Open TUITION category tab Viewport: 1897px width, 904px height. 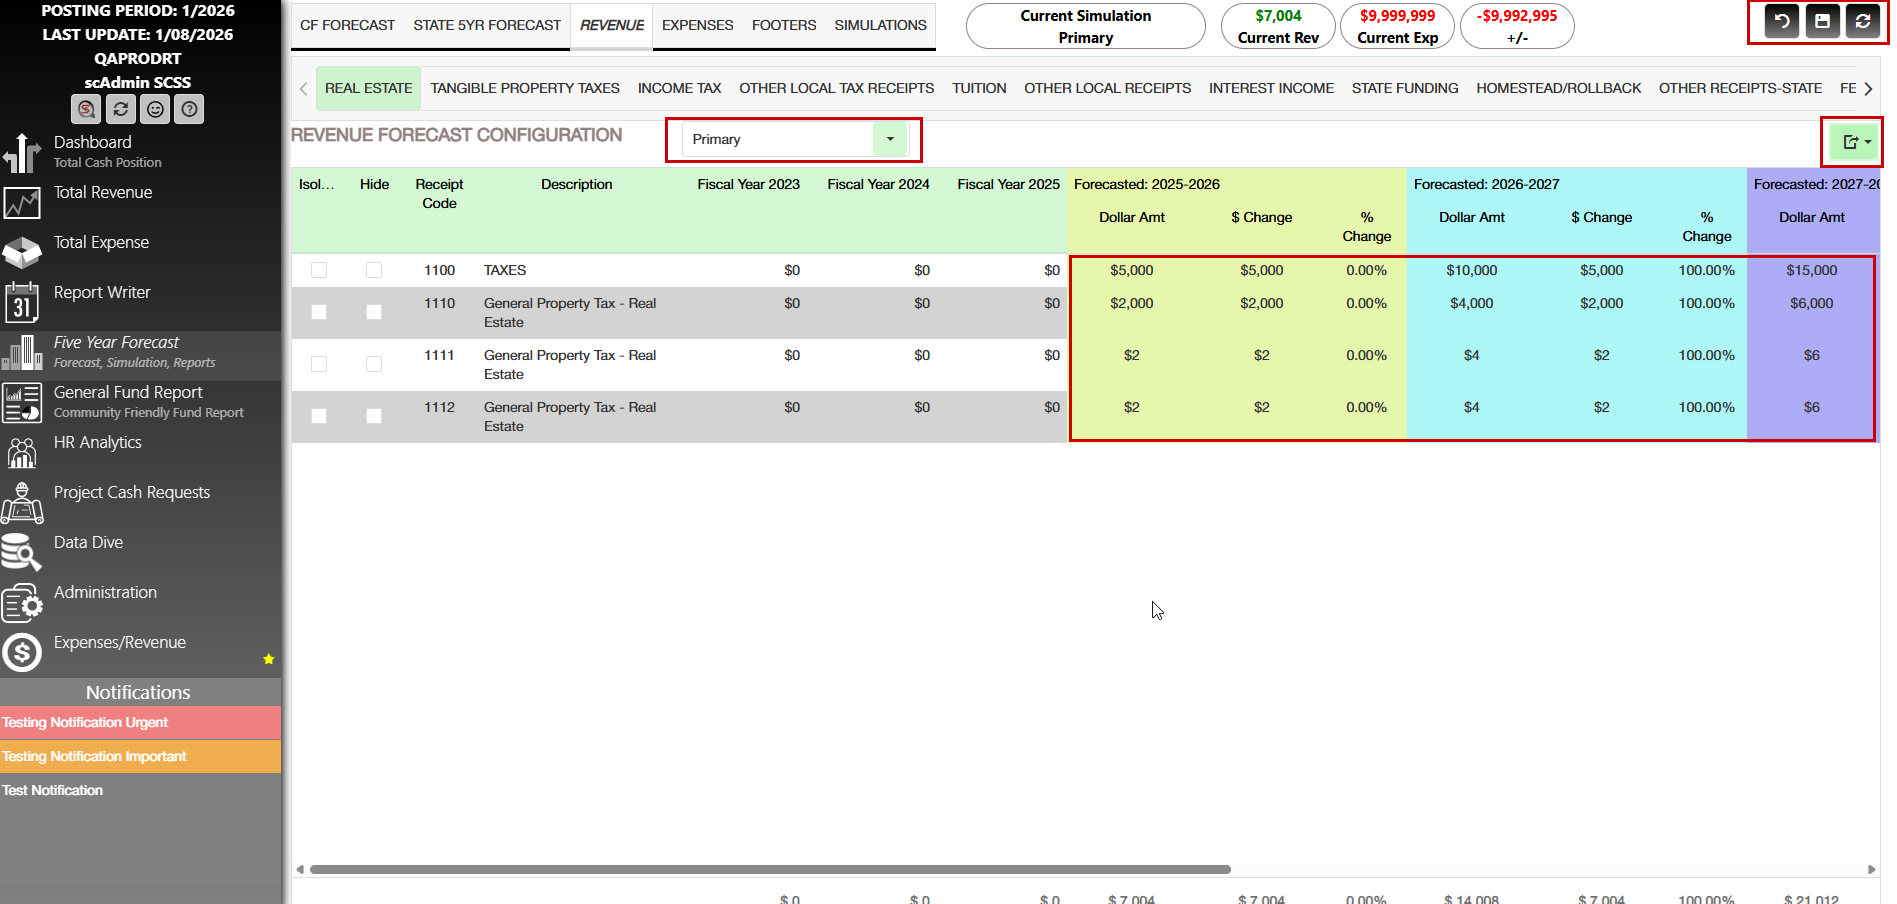[x=979, y=88]
